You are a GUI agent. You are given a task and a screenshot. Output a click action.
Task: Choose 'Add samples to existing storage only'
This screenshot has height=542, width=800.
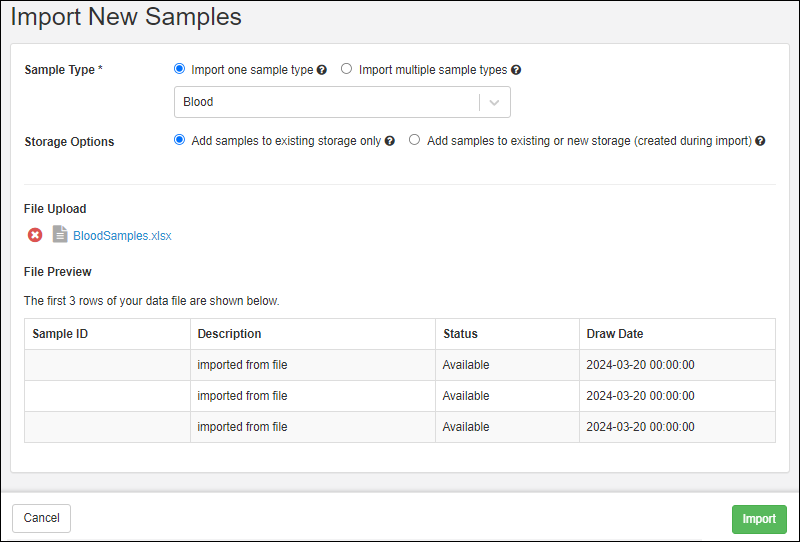pos(180,140)
